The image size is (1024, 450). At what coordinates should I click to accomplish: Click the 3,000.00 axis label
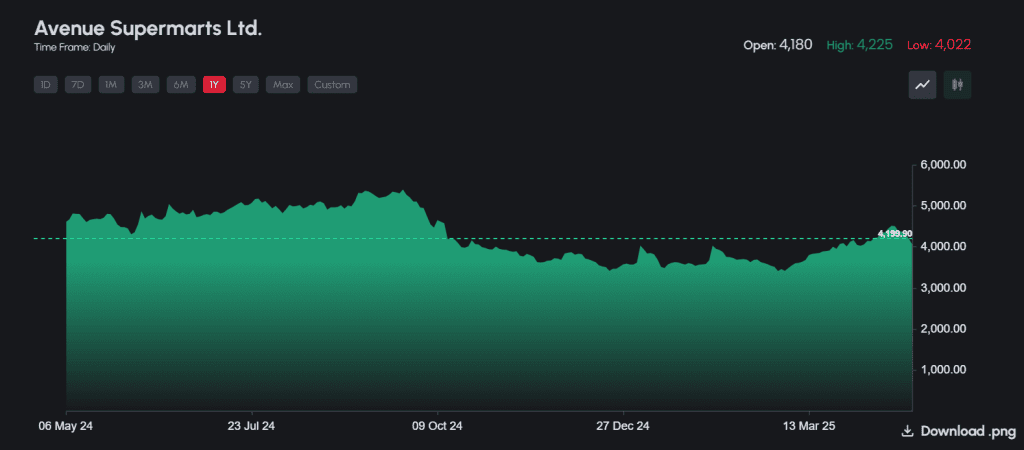coord(942,288)
